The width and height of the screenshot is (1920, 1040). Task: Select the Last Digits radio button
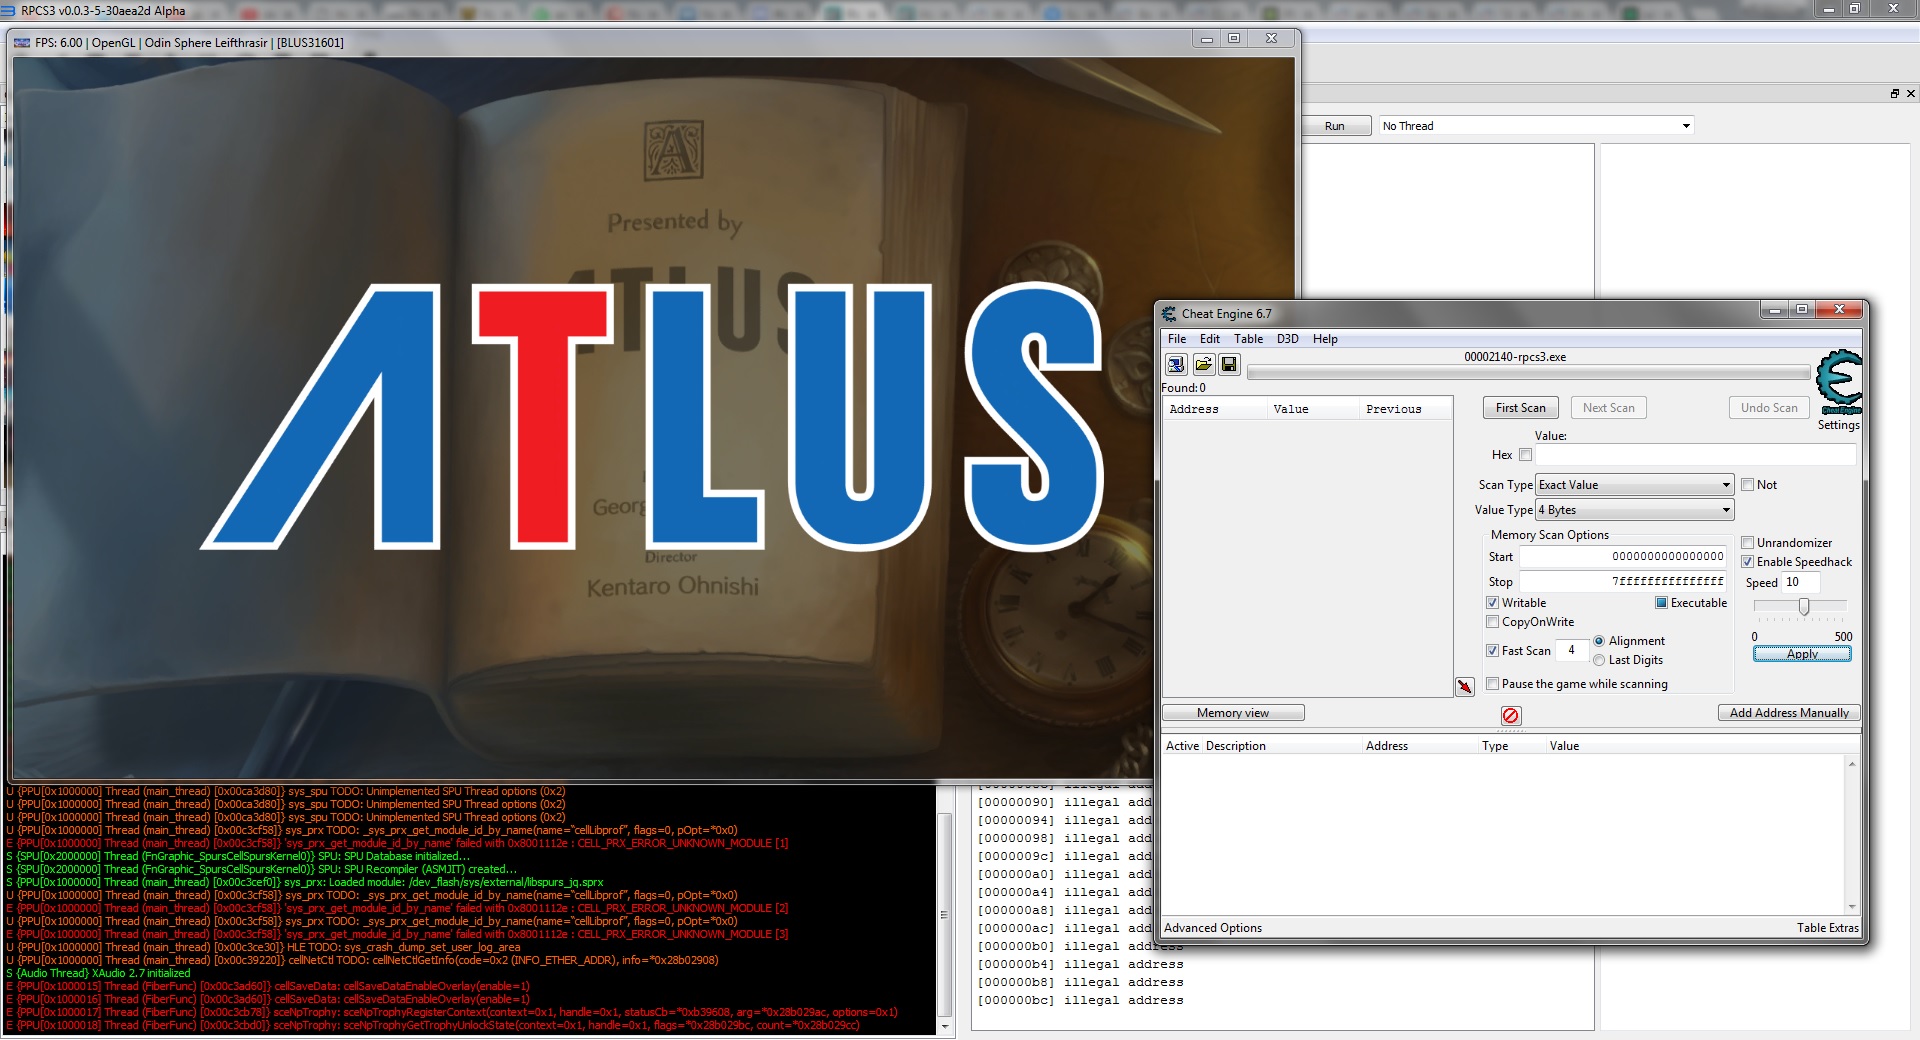click(1599, 660)
